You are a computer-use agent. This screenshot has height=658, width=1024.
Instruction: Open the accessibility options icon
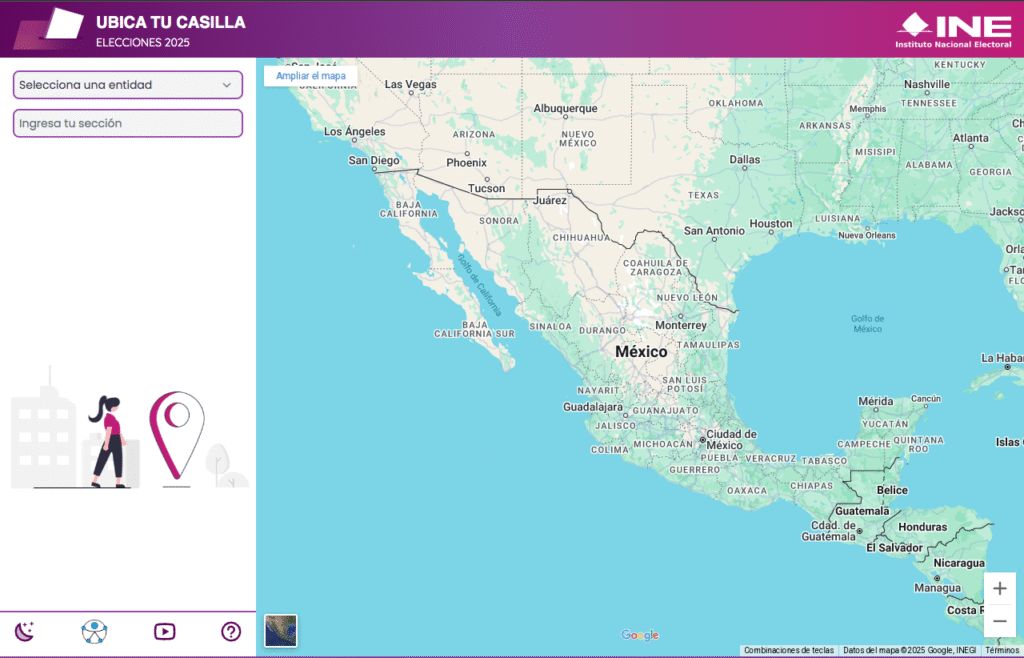94,631
